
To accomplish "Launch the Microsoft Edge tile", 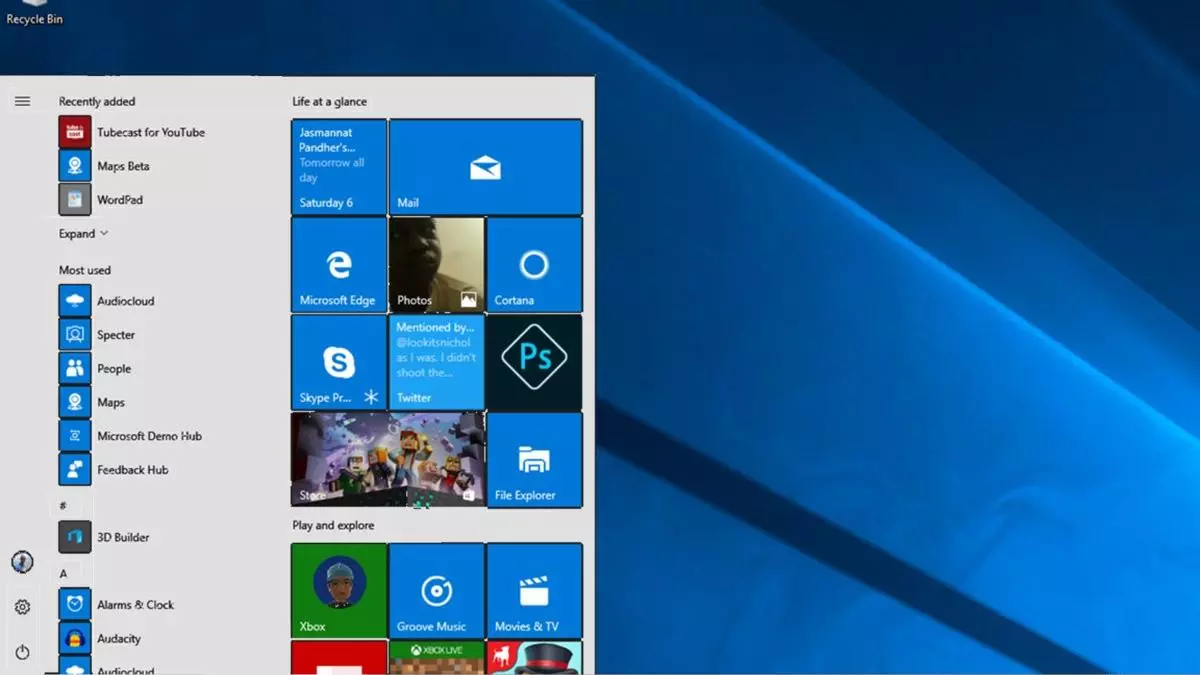I will (338, 265).
